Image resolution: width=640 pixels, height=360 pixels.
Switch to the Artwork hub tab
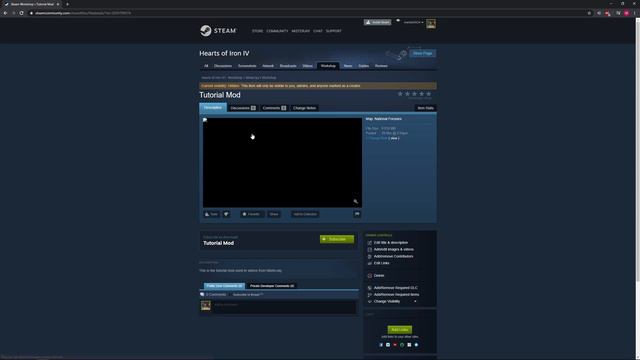268,66
